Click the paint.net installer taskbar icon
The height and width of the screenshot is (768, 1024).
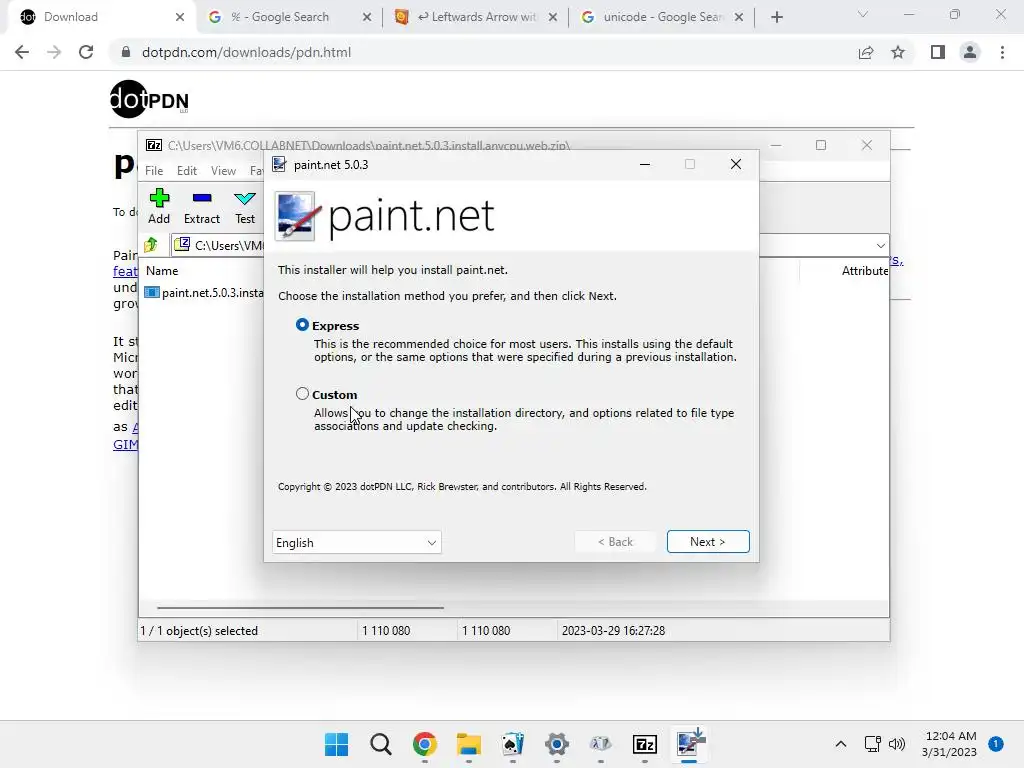pyautogui.click(x=690, y=743)
